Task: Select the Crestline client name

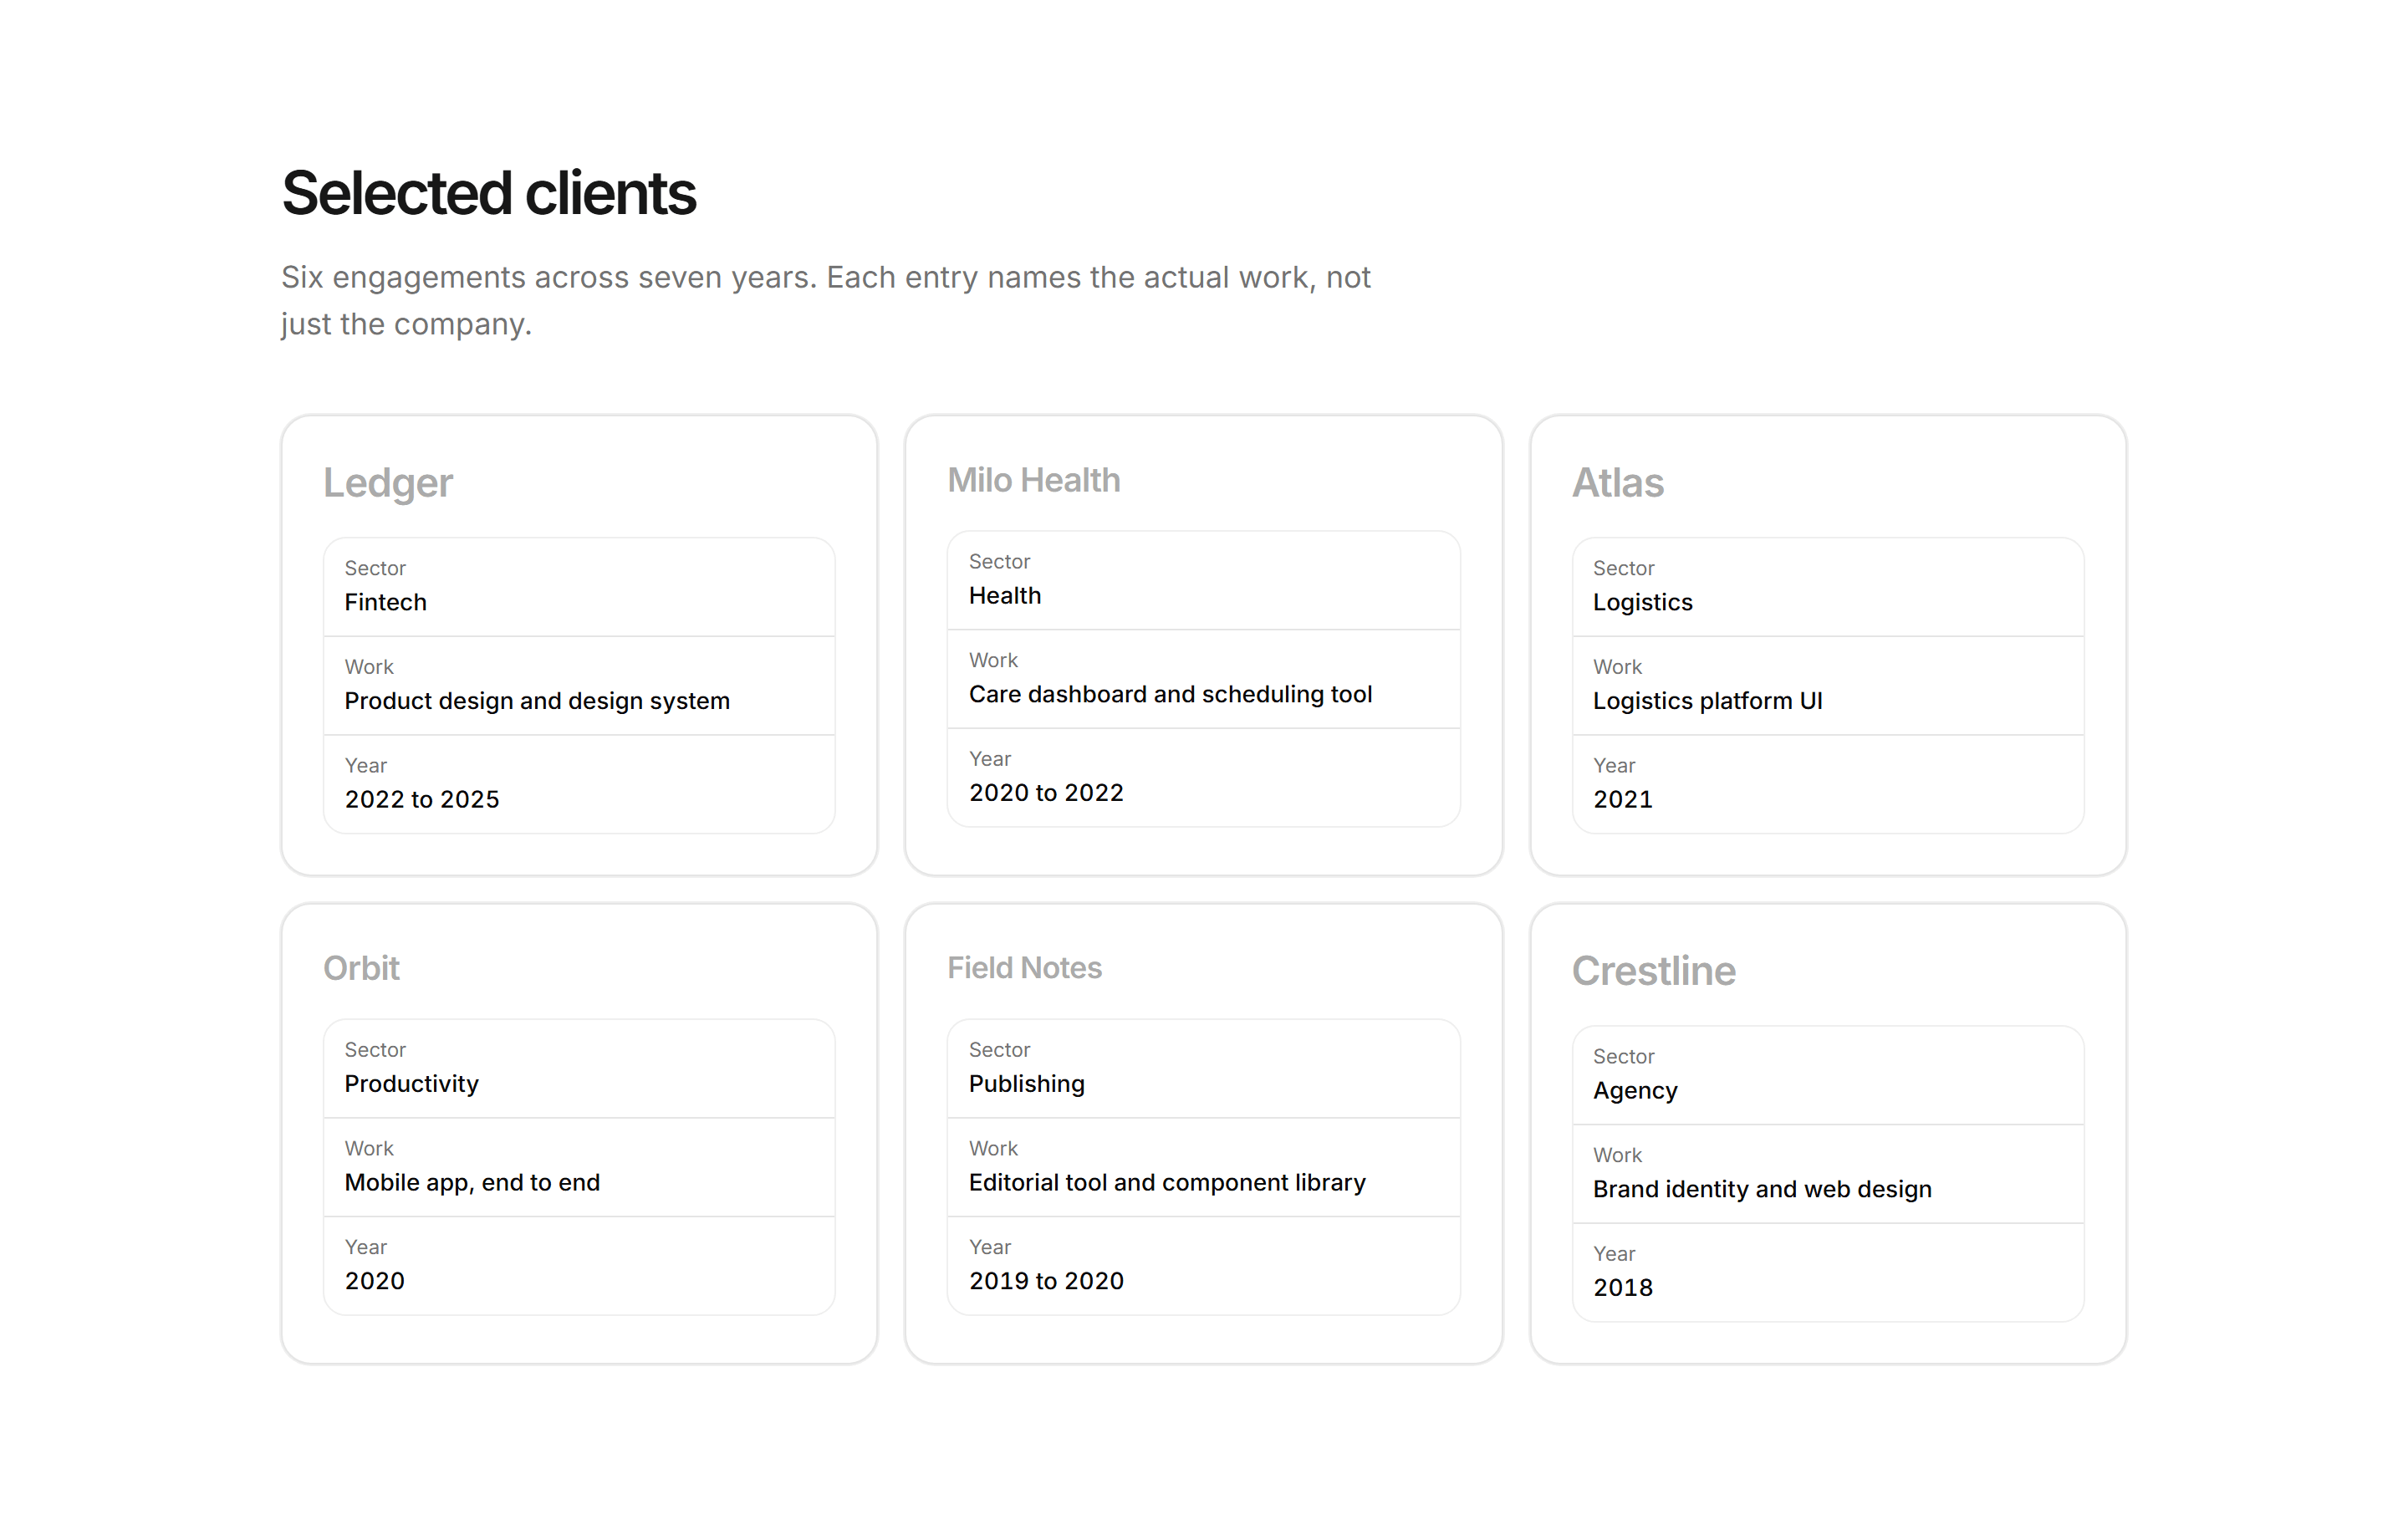Action: (1654, 971)
